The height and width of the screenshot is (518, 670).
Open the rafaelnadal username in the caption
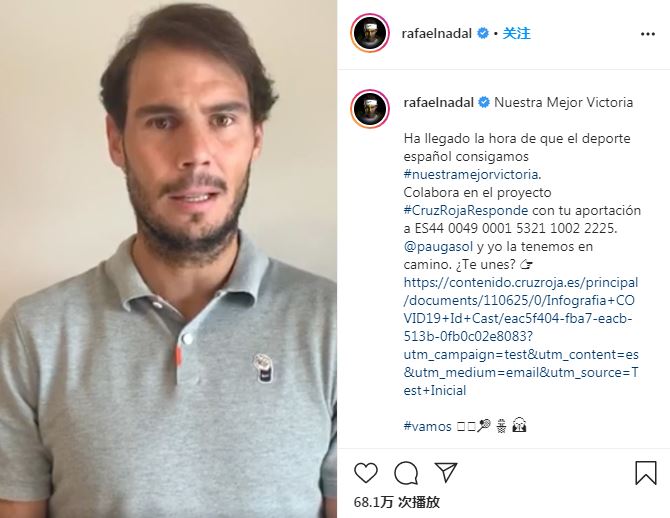tap(438, 103)
